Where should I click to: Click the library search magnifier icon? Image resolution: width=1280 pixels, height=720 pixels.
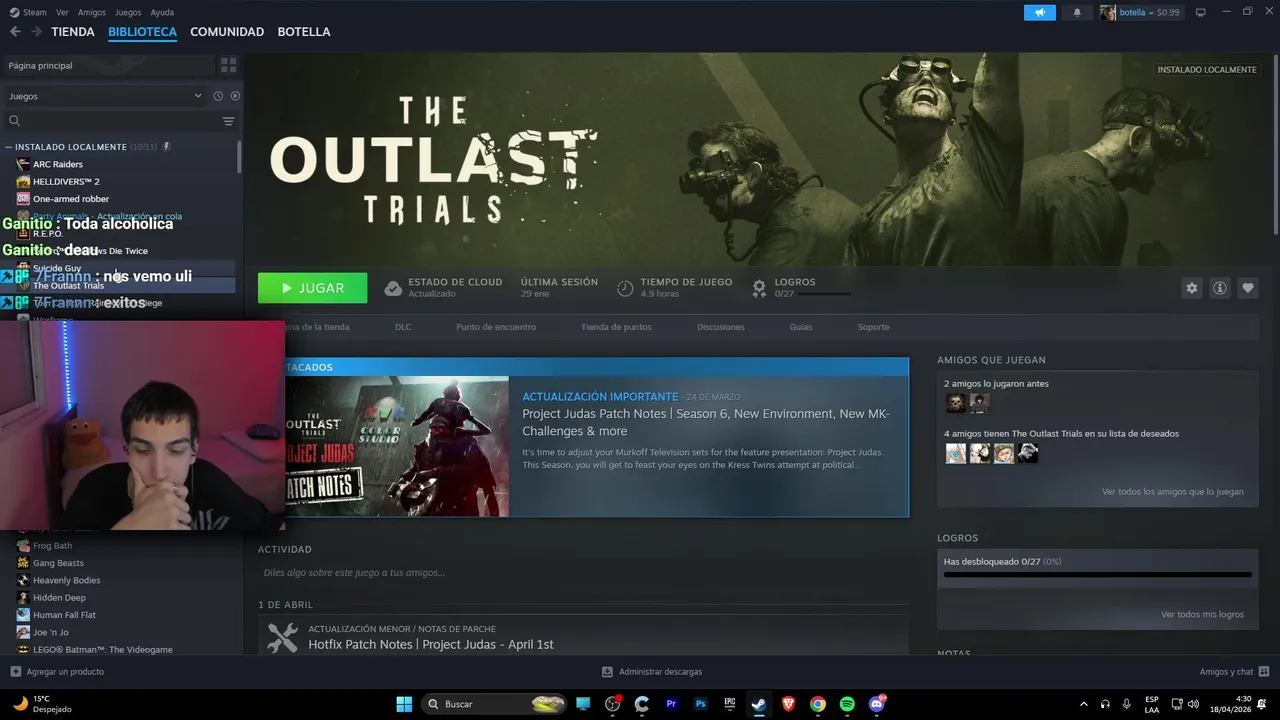14,121
